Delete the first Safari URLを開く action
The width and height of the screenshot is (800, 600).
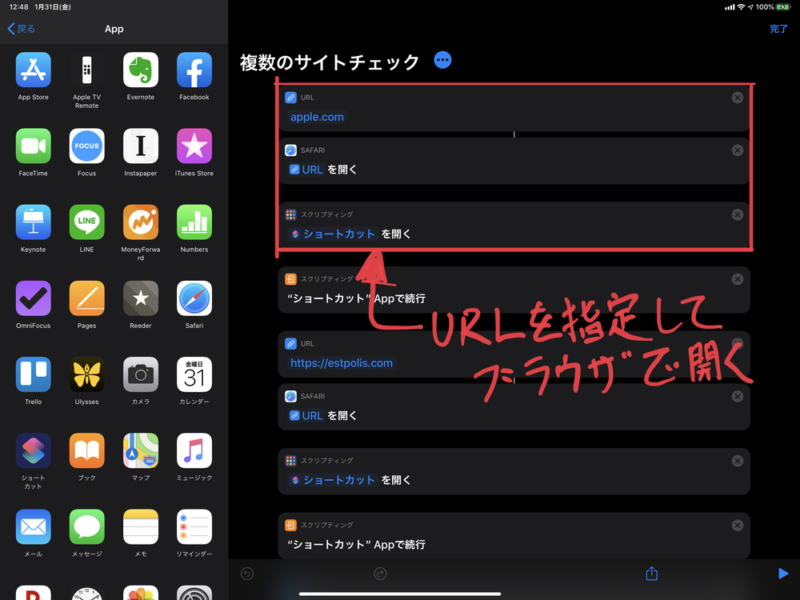pos(737,150)
